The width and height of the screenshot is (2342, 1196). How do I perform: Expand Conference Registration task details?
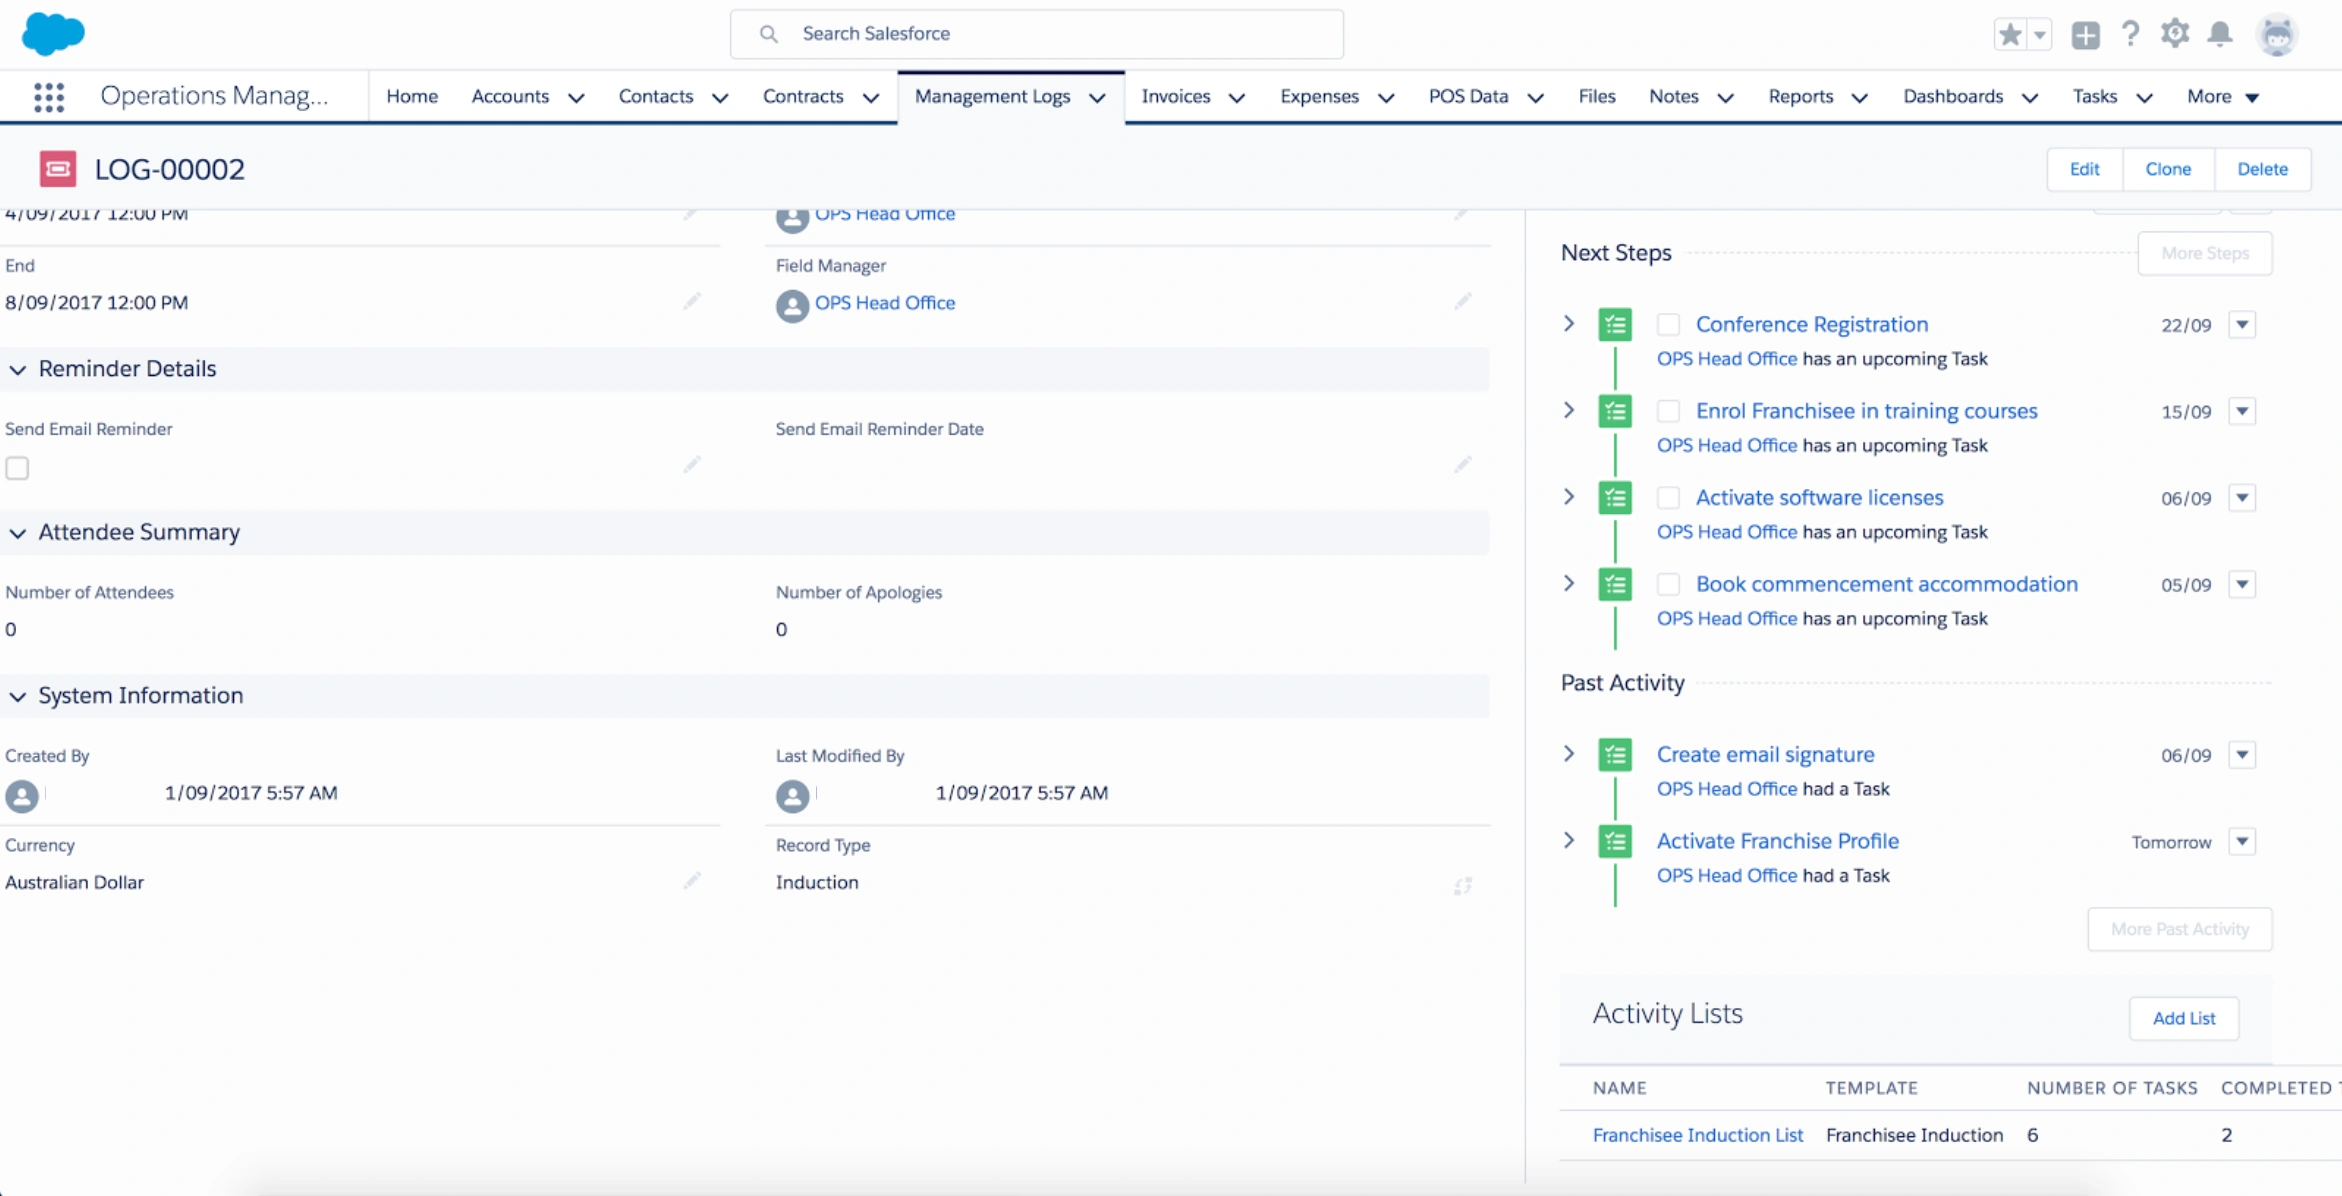click(x=1569, y=323)
